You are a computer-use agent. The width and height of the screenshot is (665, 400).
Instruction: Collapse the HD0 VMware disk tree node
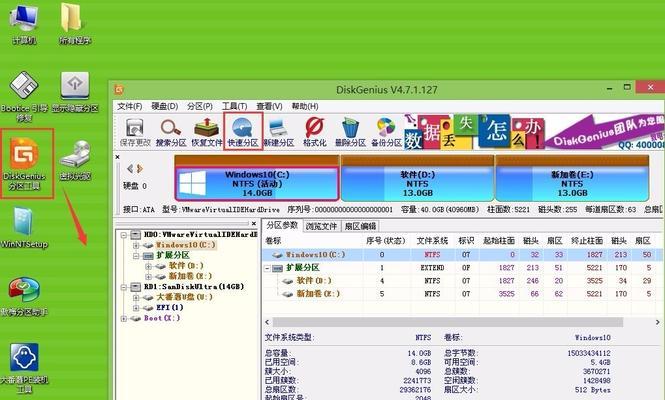pyautogui.click(x=123, y=235)
